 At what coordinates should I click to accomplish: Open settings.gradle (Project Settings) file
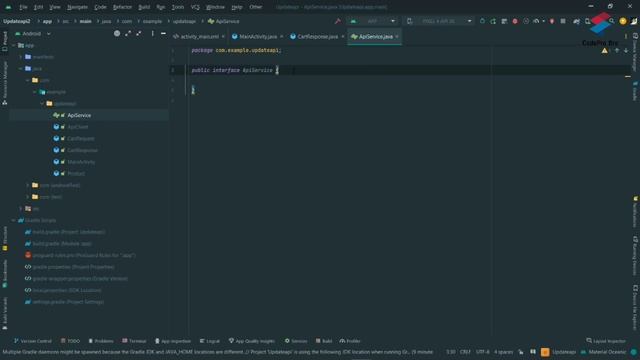(x=68, y=302)
